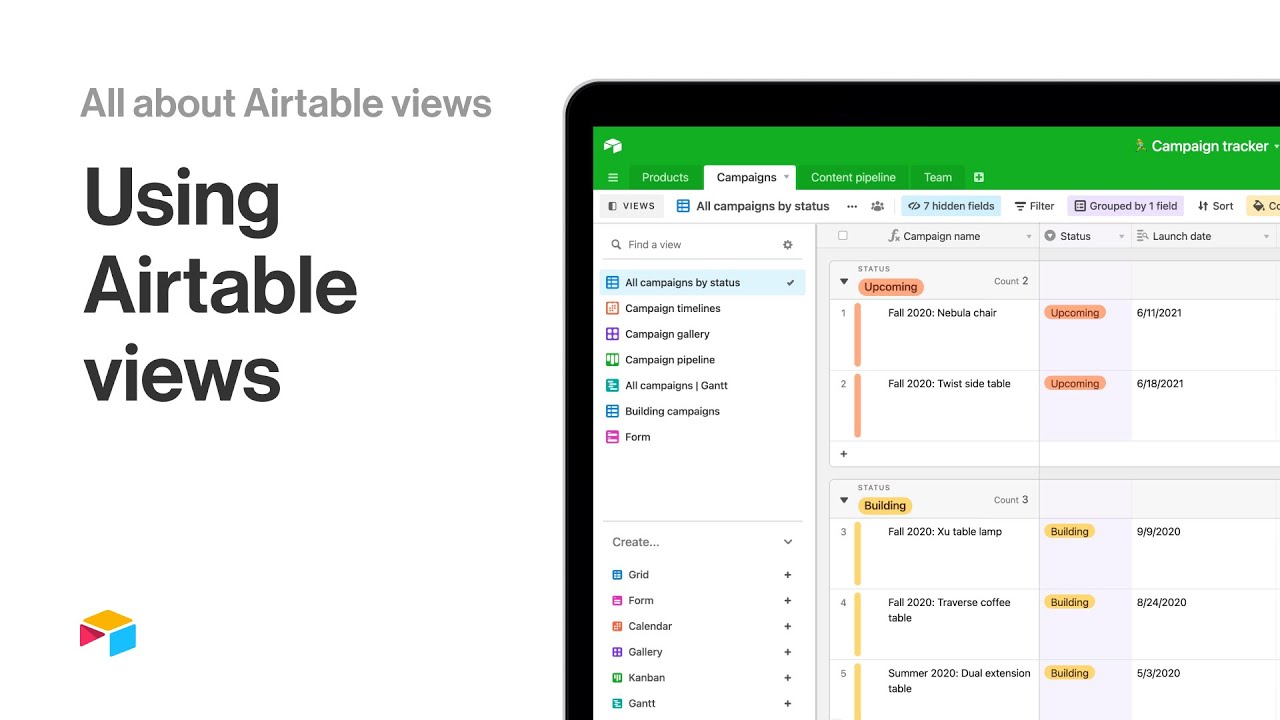The height and width of the screenshot is (720, 1280).
Task: Click the Upcoming status pill for Nebula chair
Action: pos(1075,313)
